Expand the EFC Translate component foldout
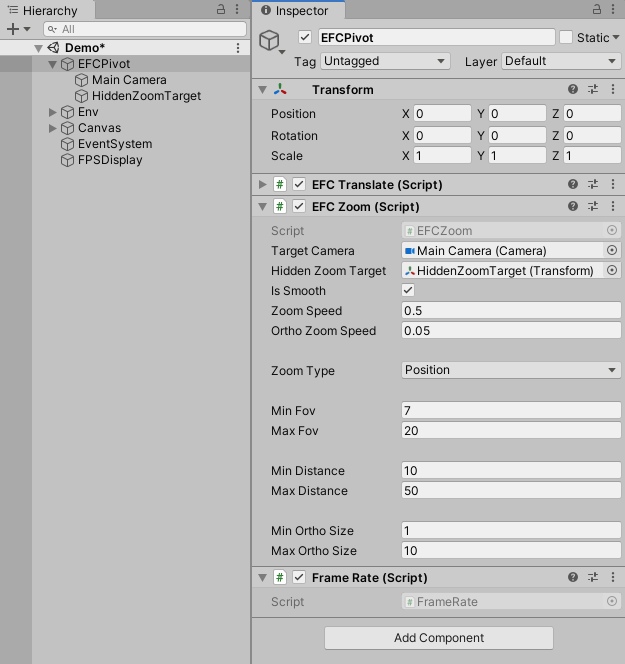 (x=263, y=184)
